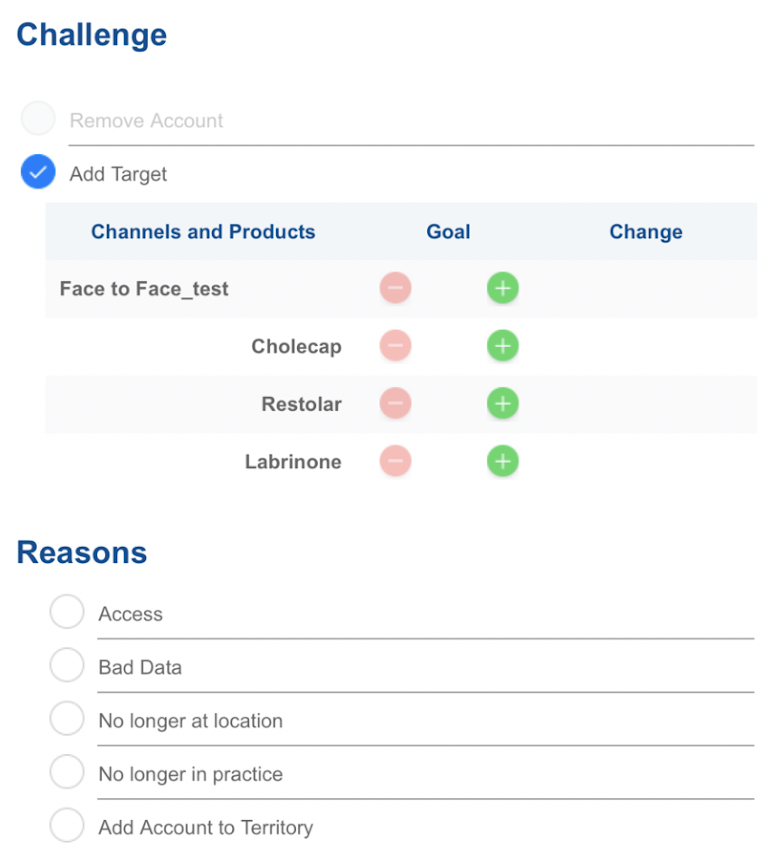This screenshot has height=858, width=764.
Task: Increase the Cholecap goal with the plus icon
Action: pyautogui.click(x=502, y=347)
